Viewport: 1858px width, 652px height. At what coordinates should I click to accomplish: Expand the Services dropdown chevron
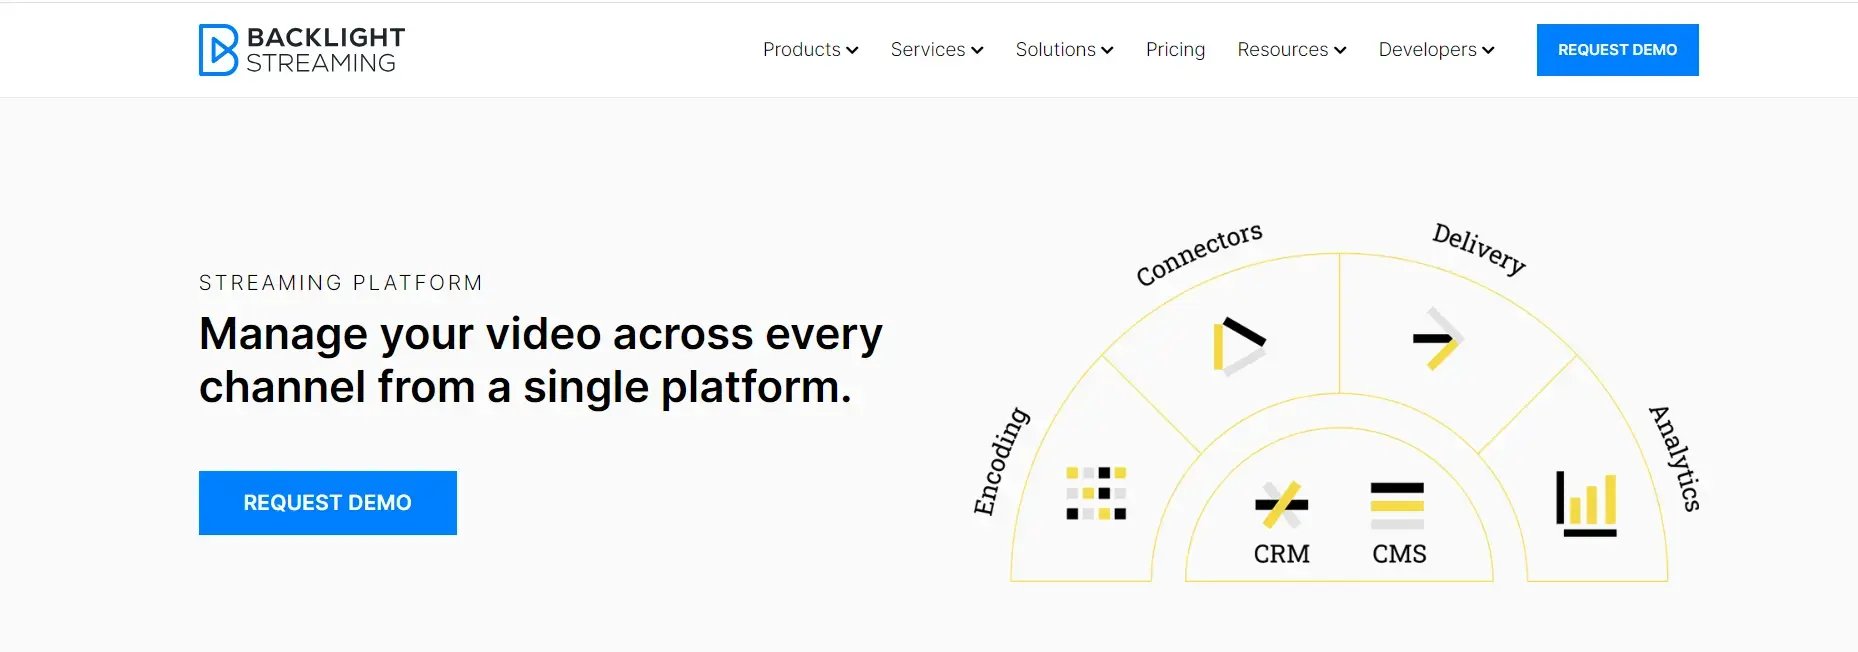(x=977, y=50)
